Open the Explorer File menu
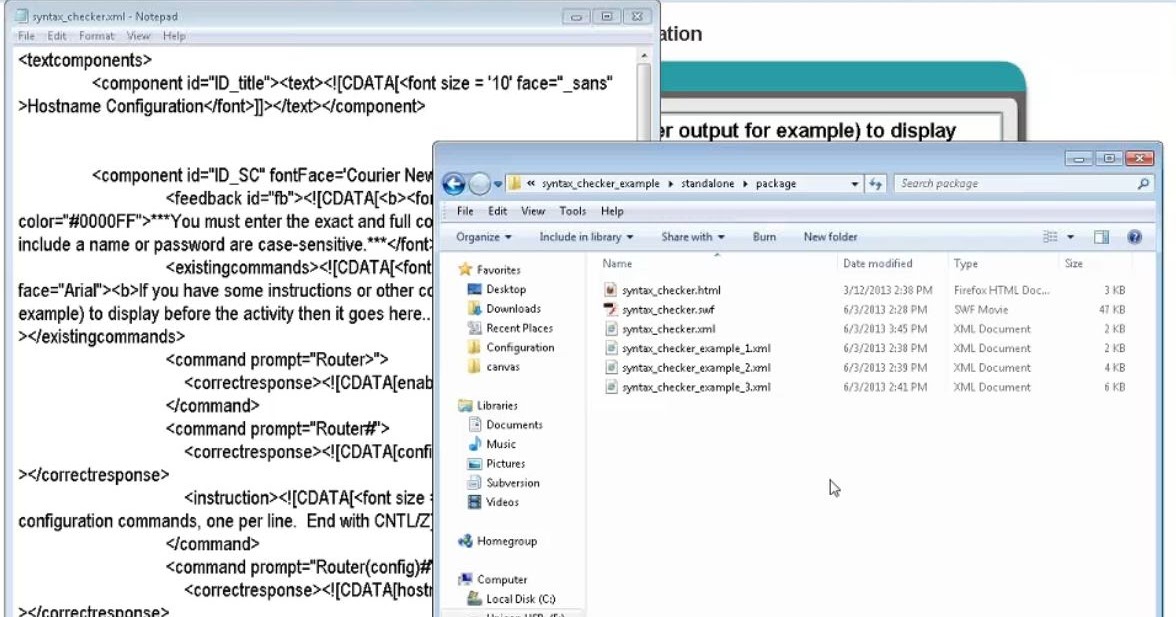Image resolution: width=1176 pixels, height=617 pixels. (x=465, y=211)
